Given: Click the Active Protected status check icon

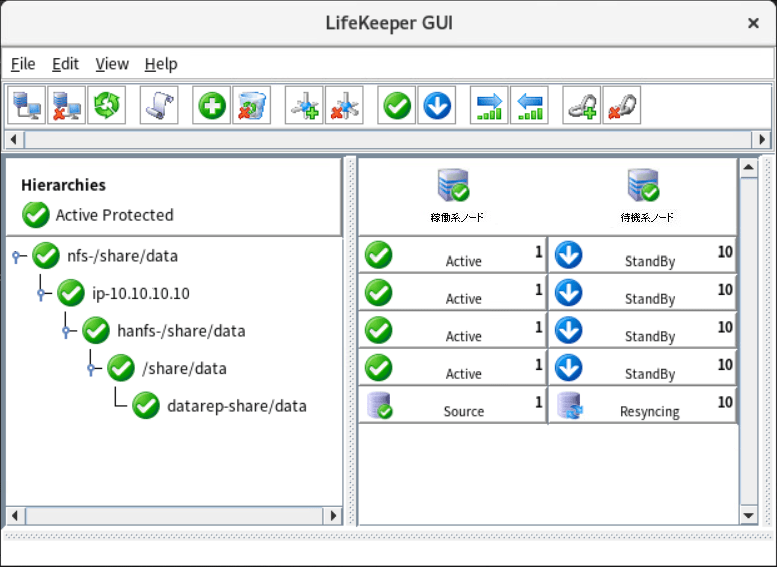Looking at the screenshot, I should pyautogui.click(x=36, y=215).
